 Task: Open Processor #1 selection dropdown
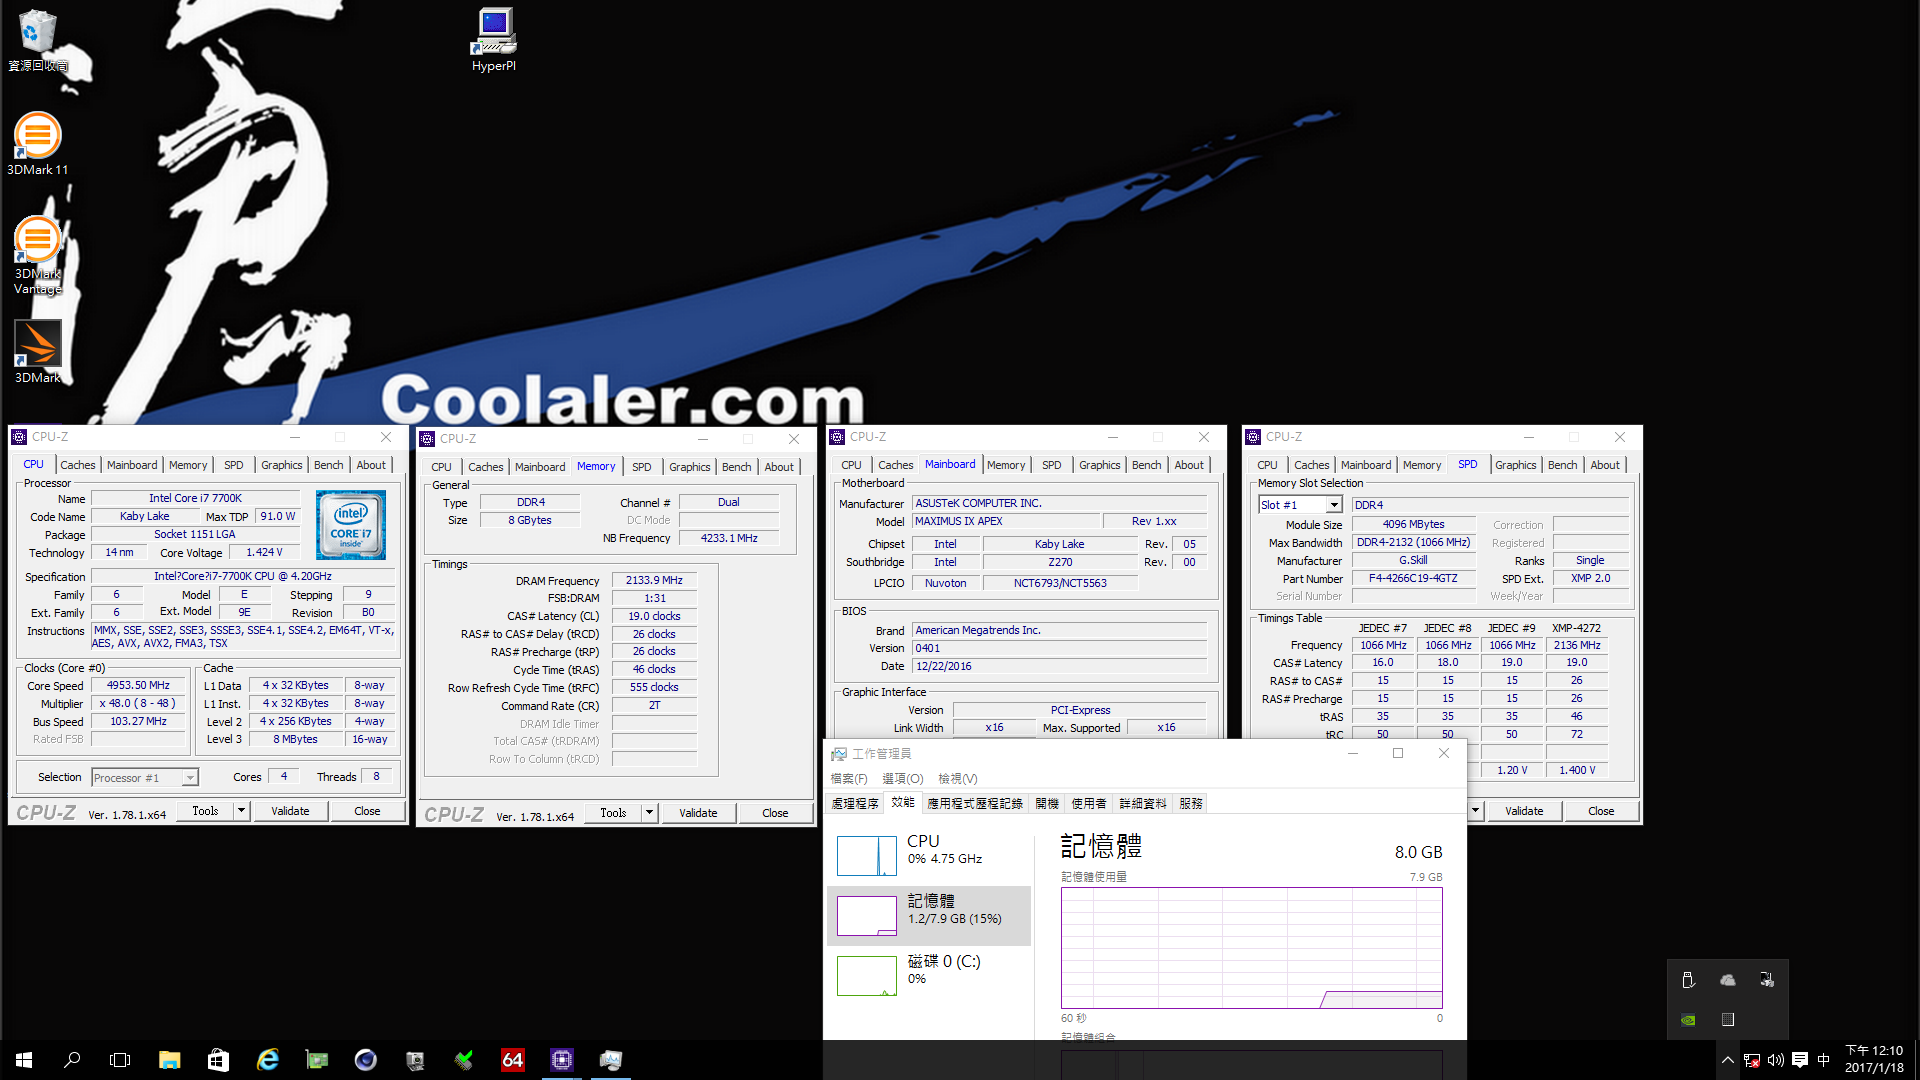click(190, 778)
